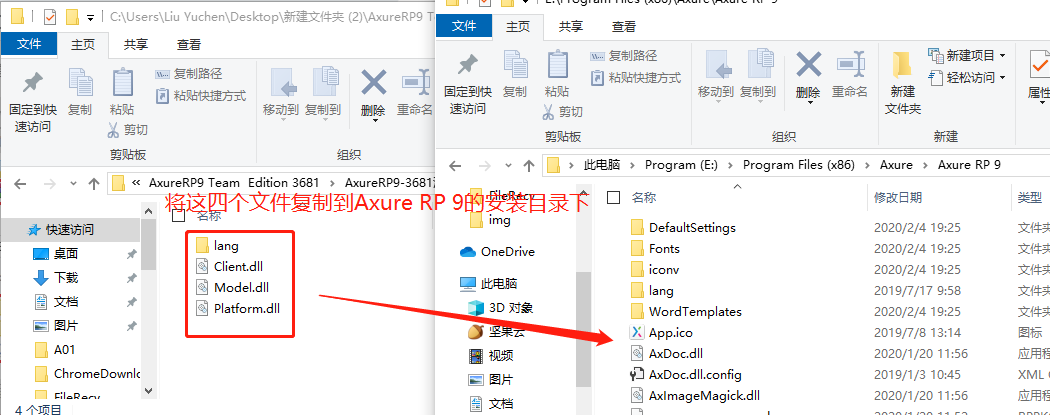Rename (重命名) in right window ribbon

tap(850, 75)
